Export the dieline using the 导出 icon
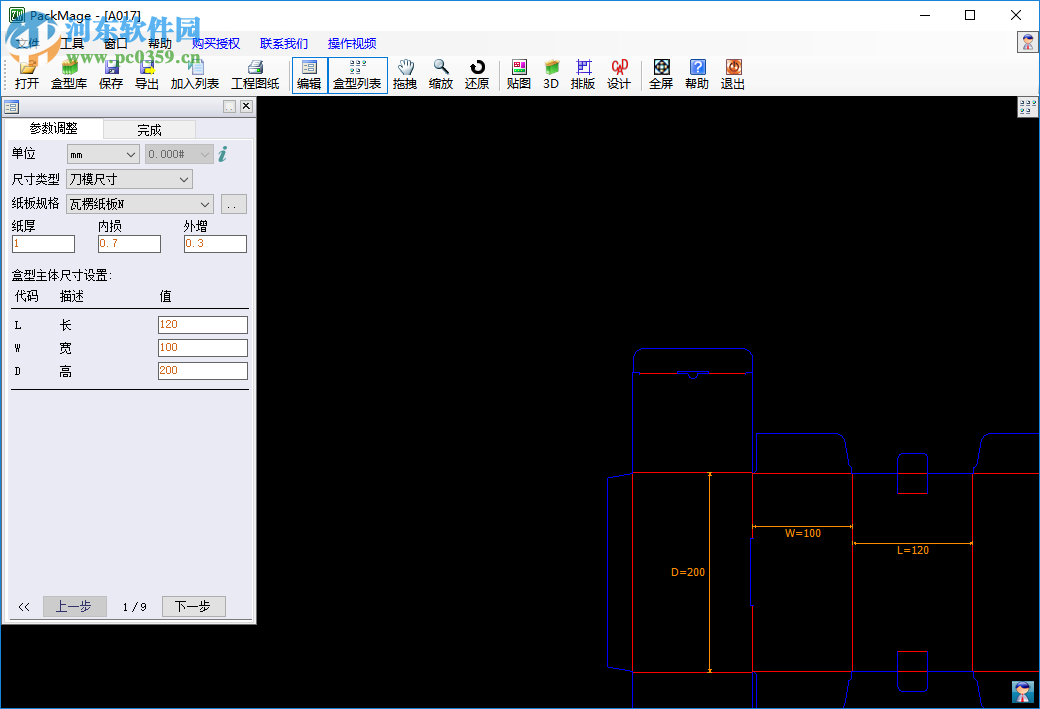This screenshot has width=1040, height=709. coord(146,75)
